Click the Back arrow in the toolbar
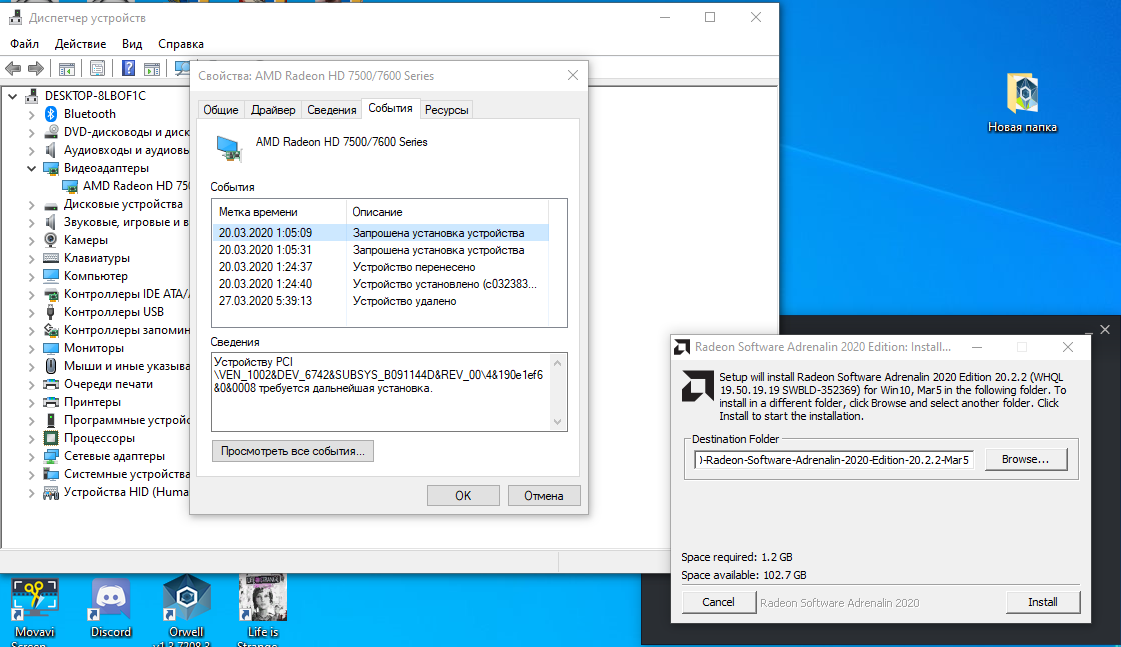Screen dimensions: 1121x647 [13, 69]
